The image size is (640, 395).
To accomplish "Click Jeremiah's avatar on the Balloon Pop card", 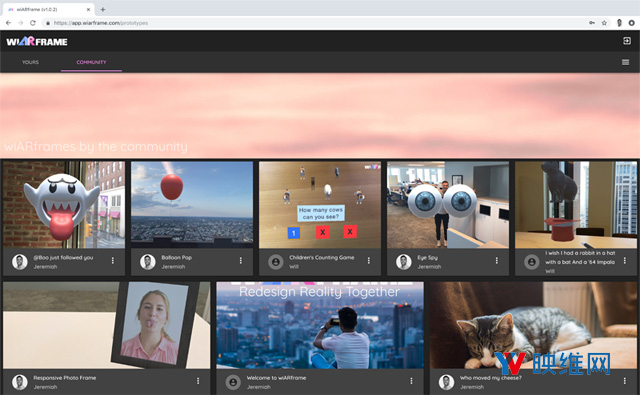I will 148,262.
